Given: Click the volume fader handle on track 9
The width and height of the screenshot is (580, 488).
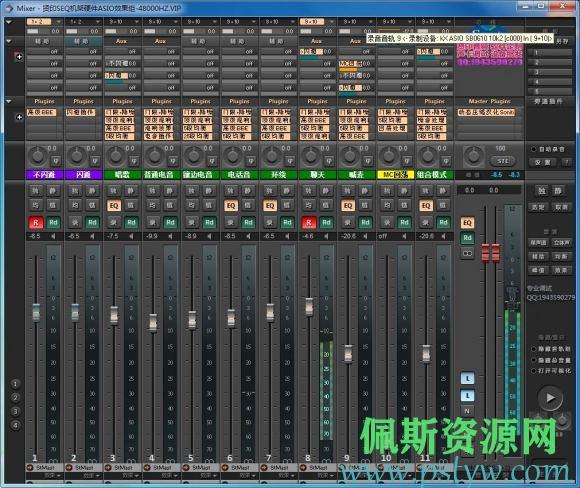Looking at the screenshot, I should click(x=348, y=353).
